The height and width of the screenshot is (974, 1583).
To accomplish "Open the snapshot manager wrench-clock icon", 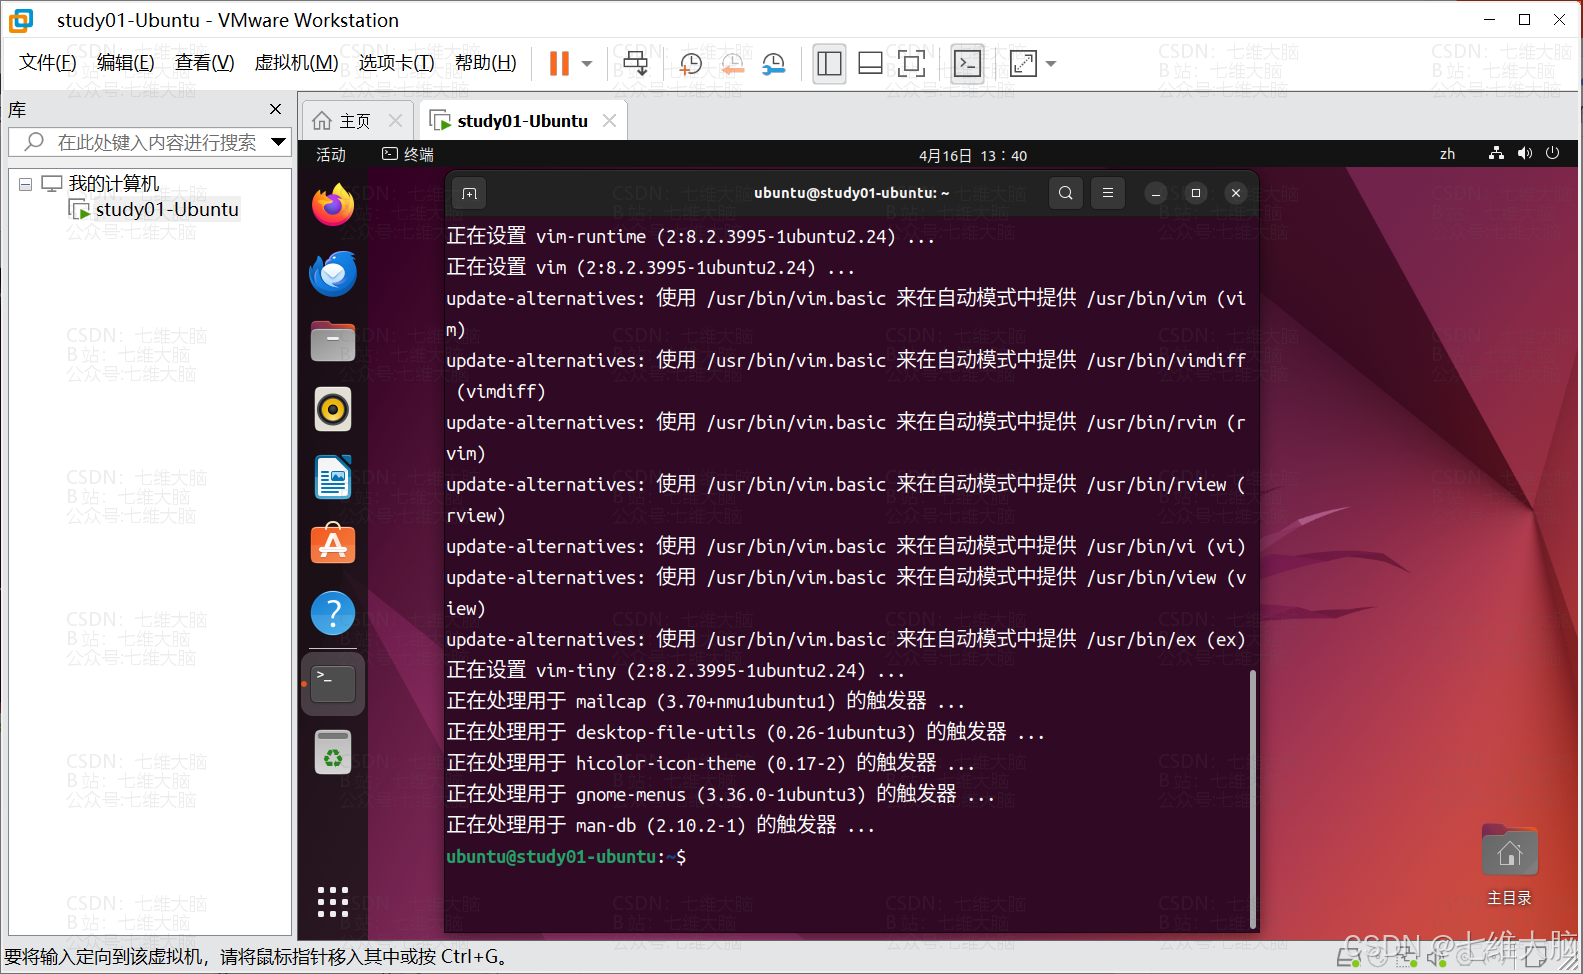I will [x=773, y=64].
